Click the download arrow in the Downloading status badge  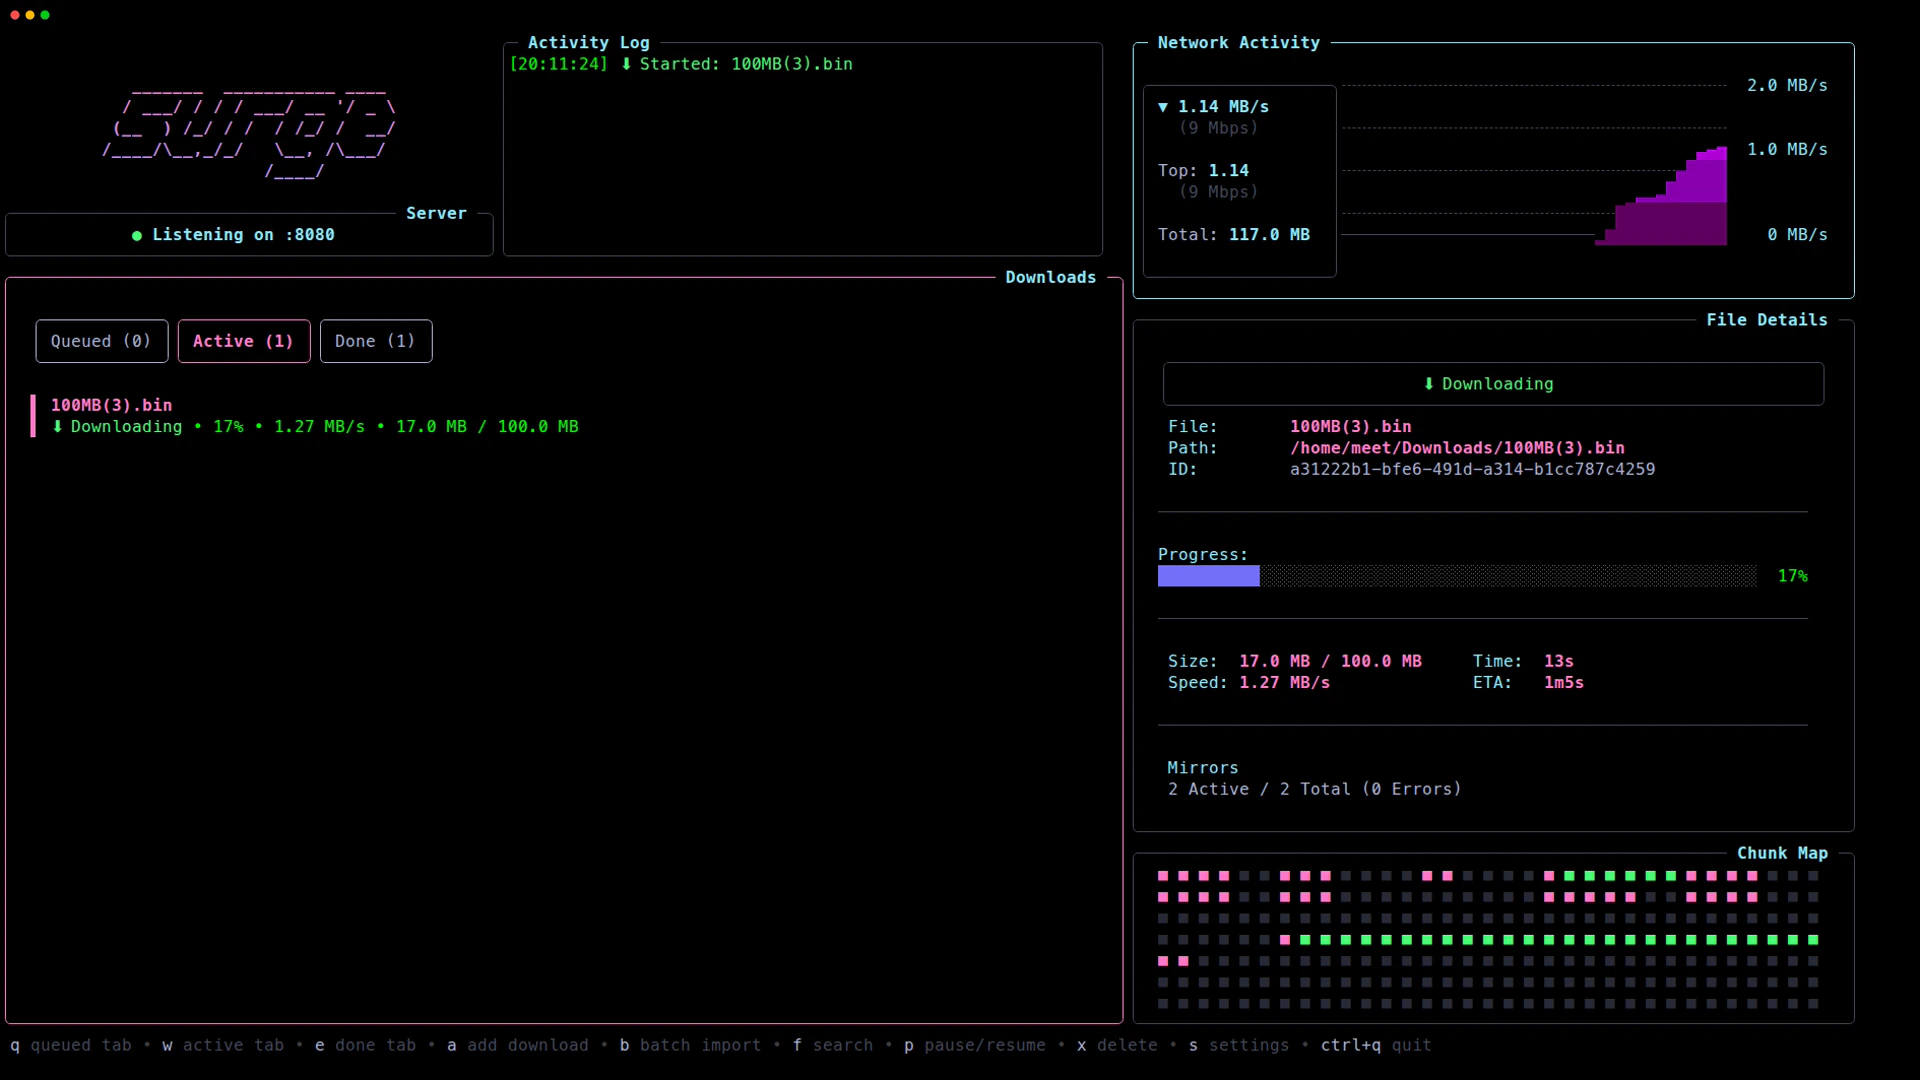(1427, 384)
